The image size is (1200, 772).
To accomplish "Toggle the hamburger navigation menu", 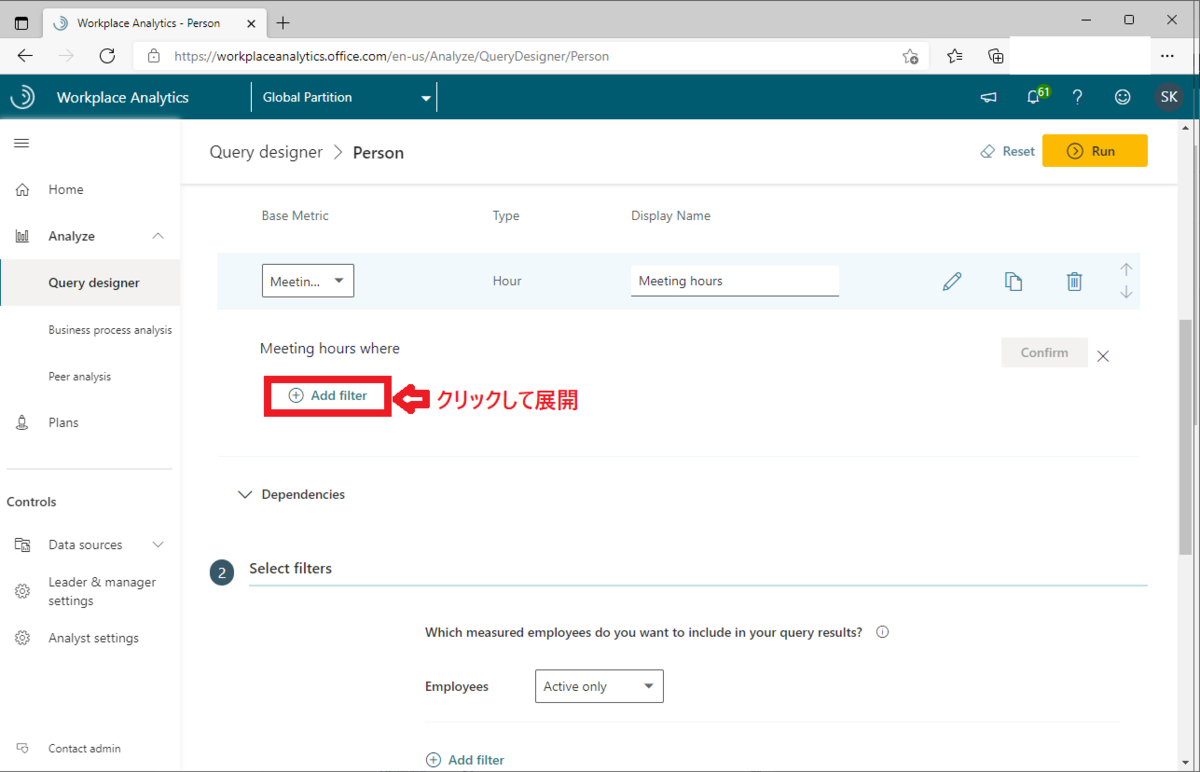I will coord(21,143).
